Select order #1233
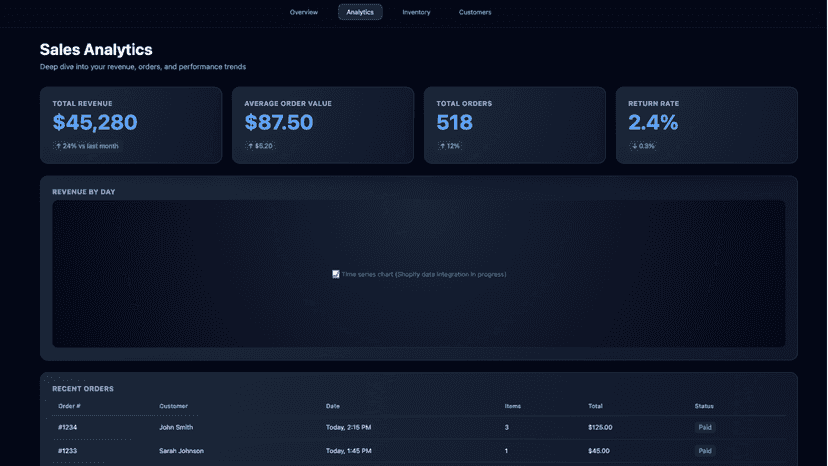The height and width of the screenshot is (466, 828). coord(67,451)
